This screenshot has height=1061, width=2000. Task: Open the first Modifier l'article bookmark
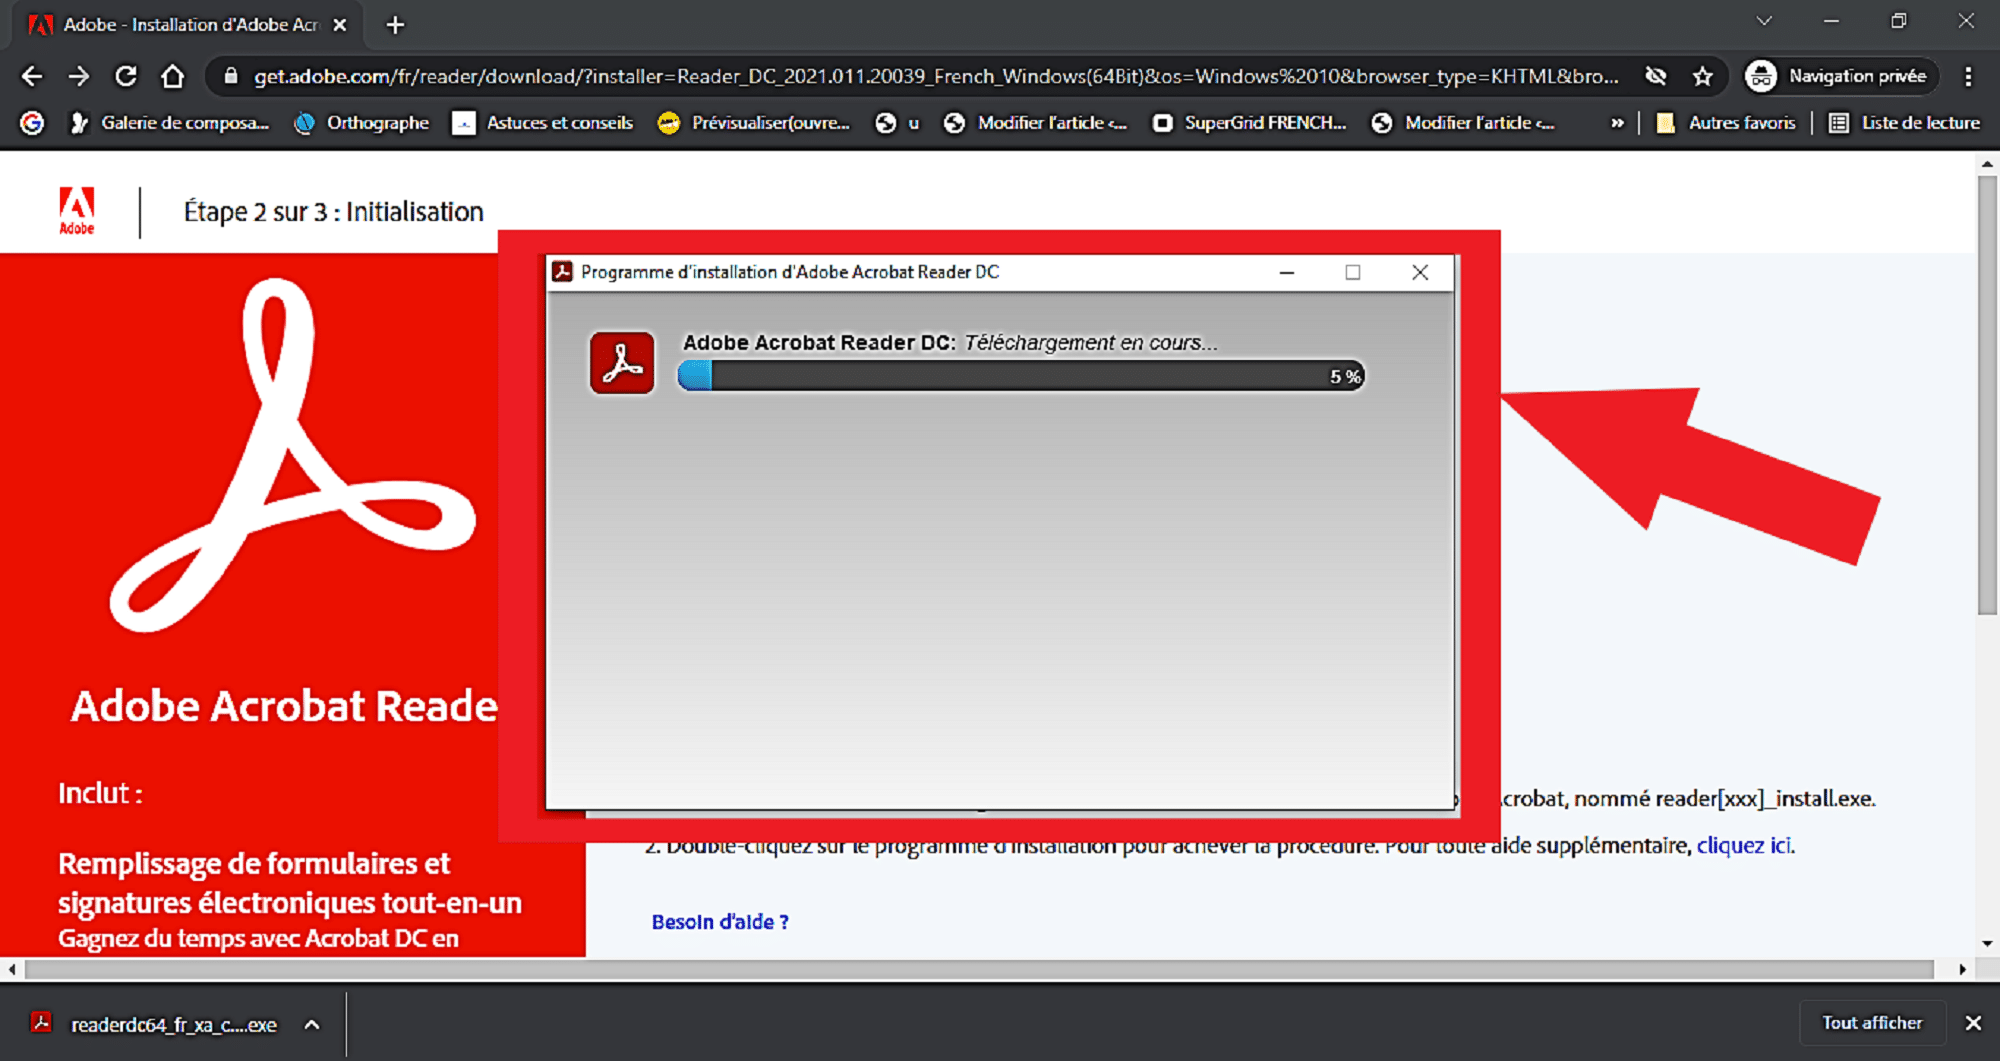click(x=1036, y=122)
